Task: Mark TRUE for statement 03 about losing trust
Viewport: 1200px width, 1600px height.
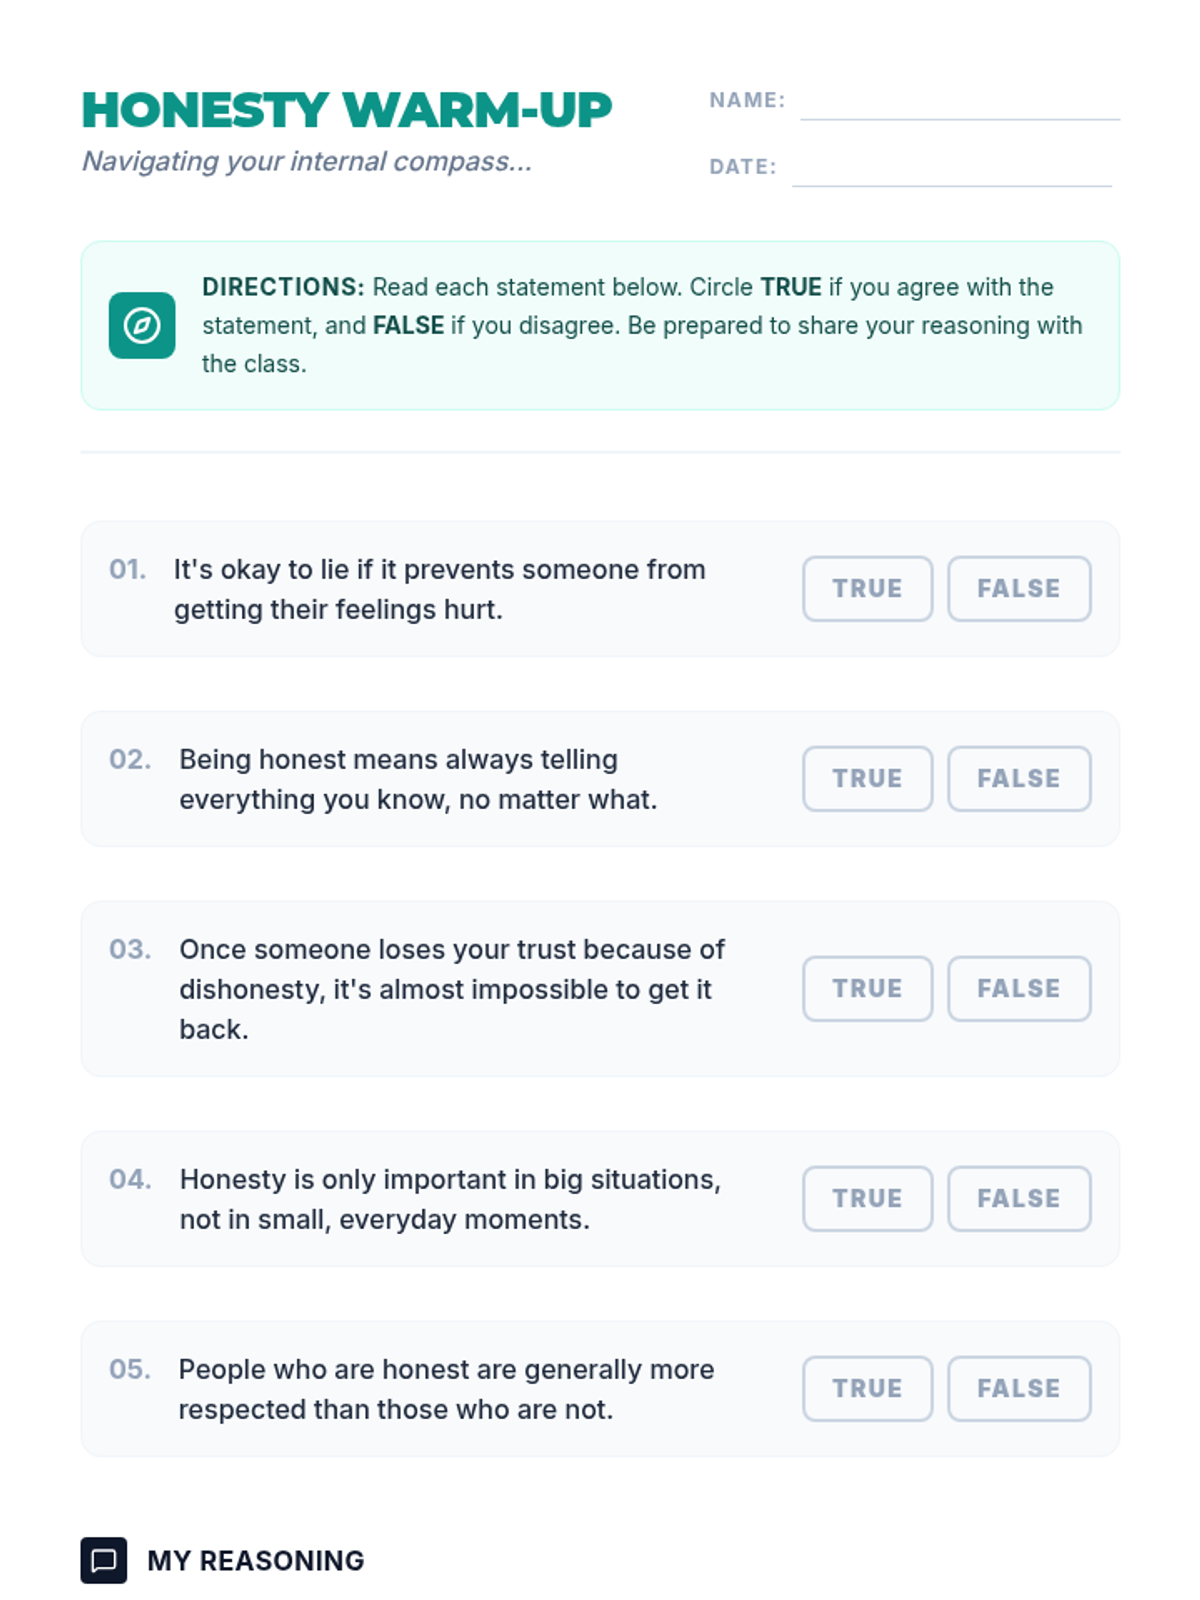Action: pyautogui.click(x=867, y=988)
